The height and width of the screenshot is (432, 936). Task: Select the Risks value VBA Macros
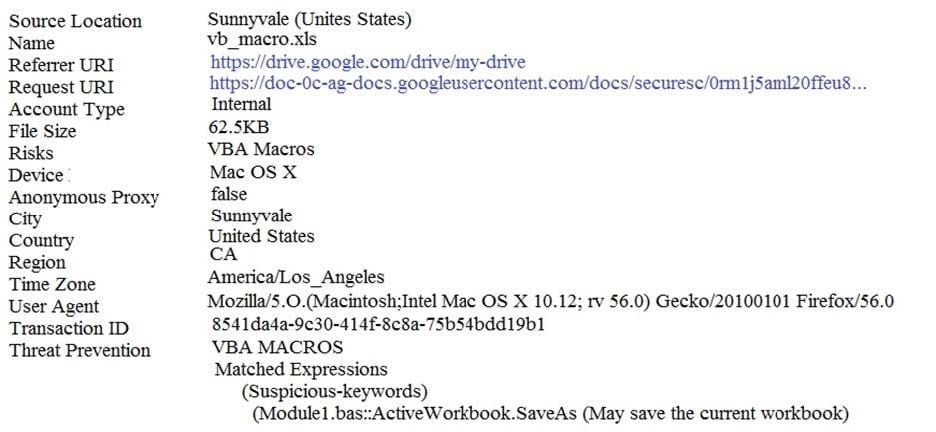tap(261, 149)
